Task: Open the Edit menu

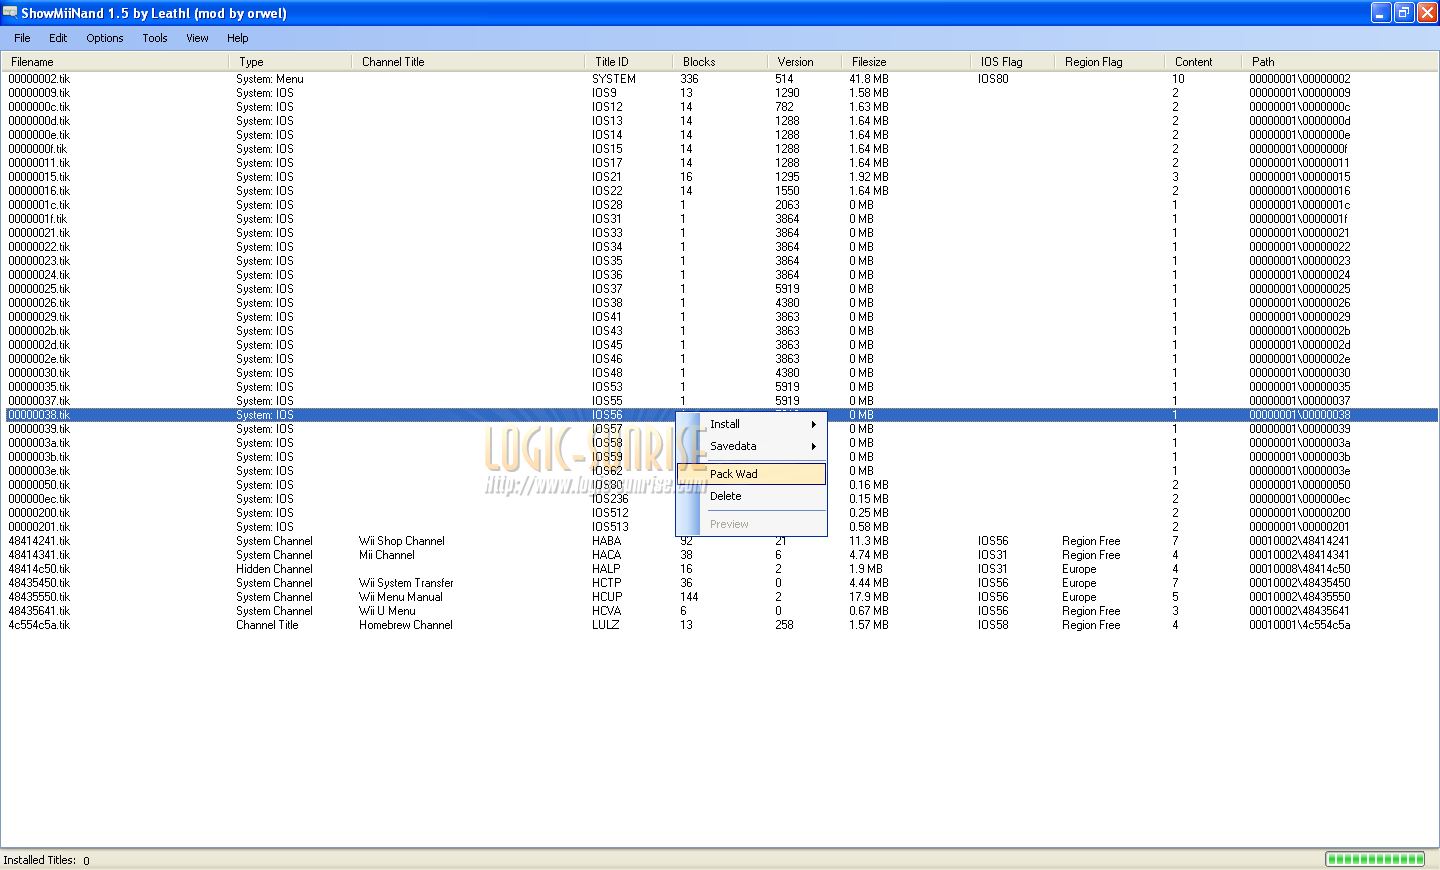Action: [58, 38]
